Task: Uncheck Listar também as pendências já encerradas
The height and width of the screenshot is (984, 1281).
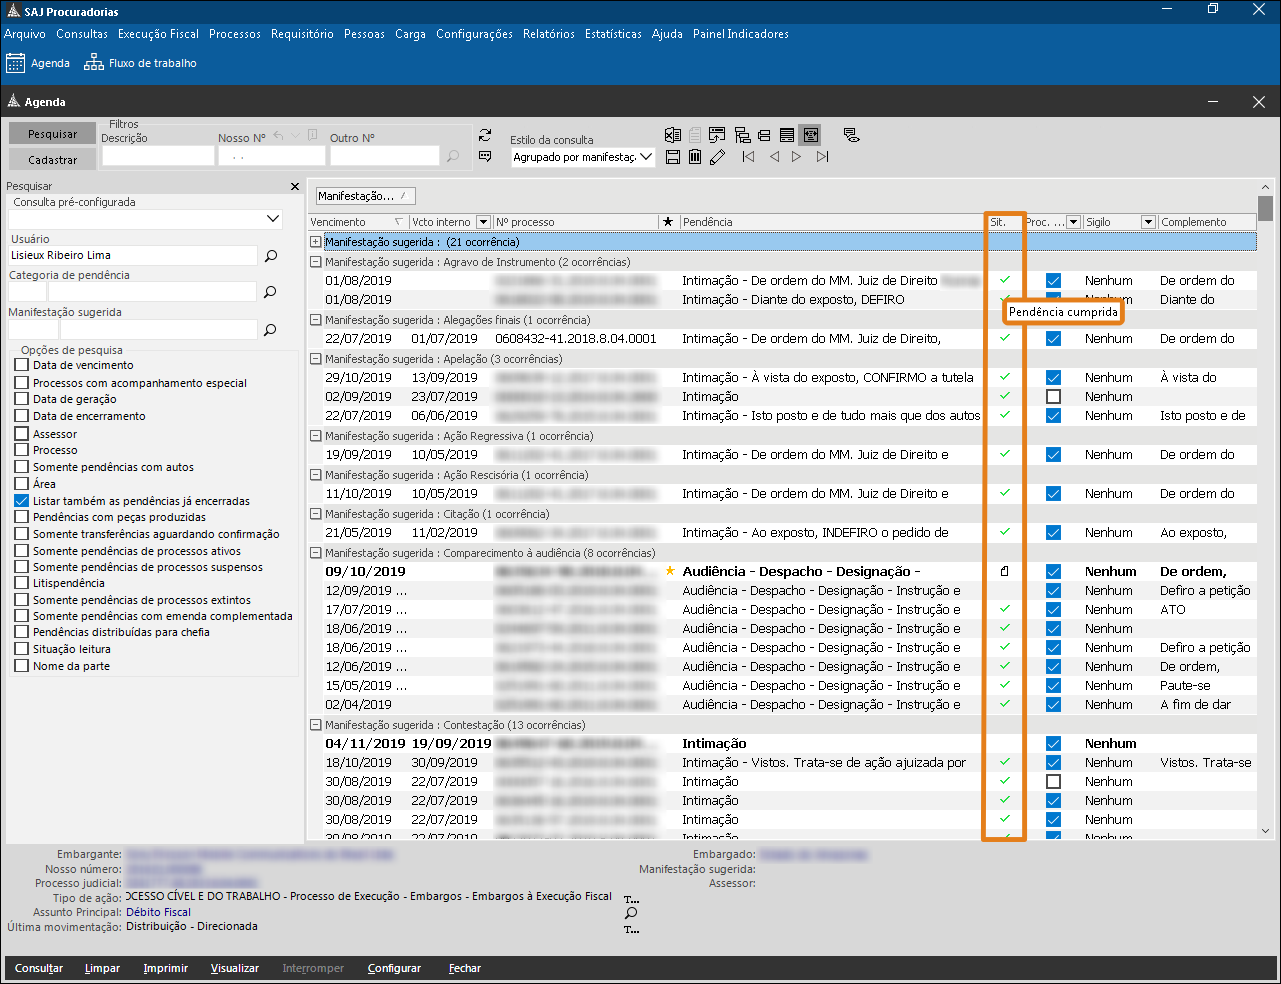Action: coord(22,501)
